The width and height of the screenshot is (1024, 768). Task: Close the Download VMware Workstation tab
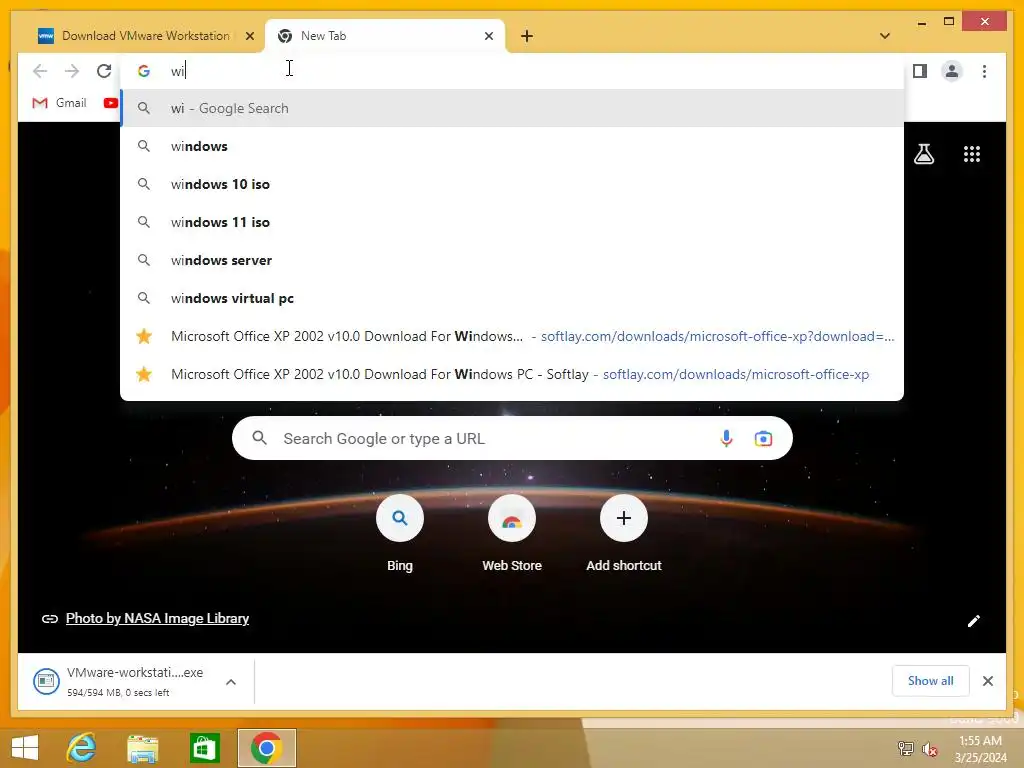pos(249,36)
